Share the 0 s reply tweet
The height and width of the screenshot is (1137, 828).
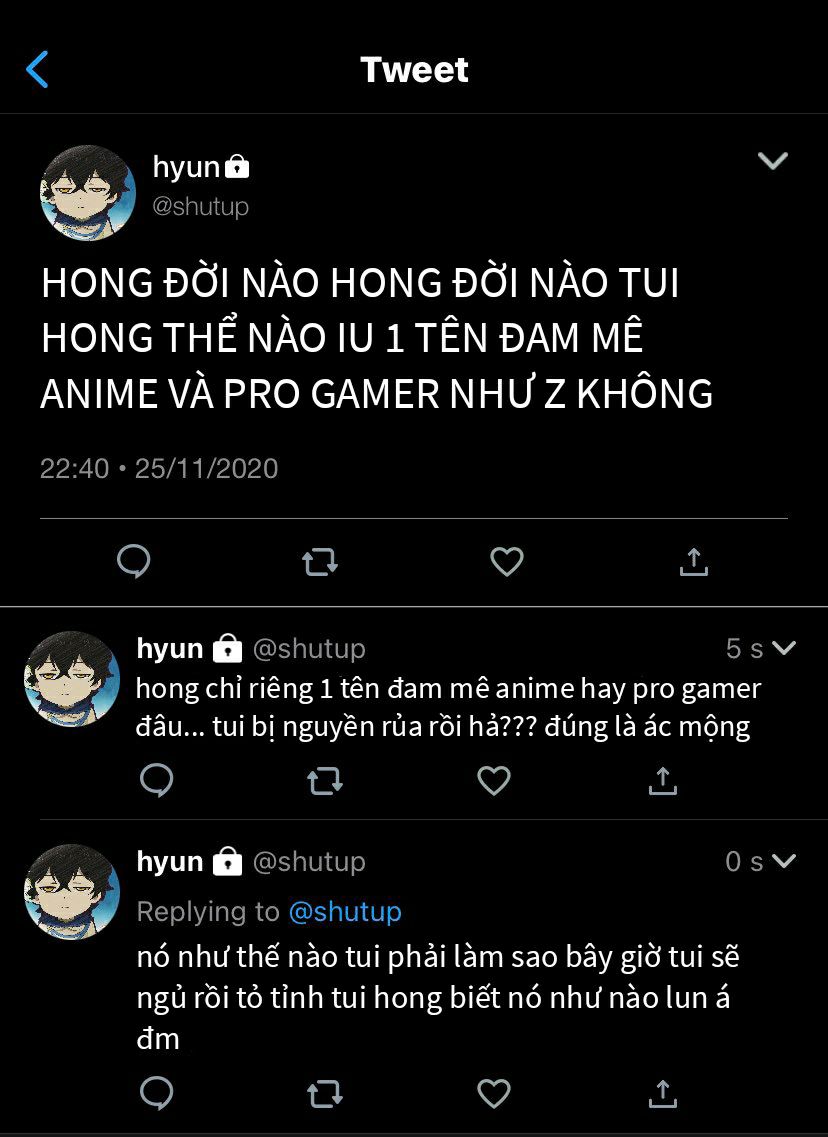pyautogui.click(x=663, y=1094)
